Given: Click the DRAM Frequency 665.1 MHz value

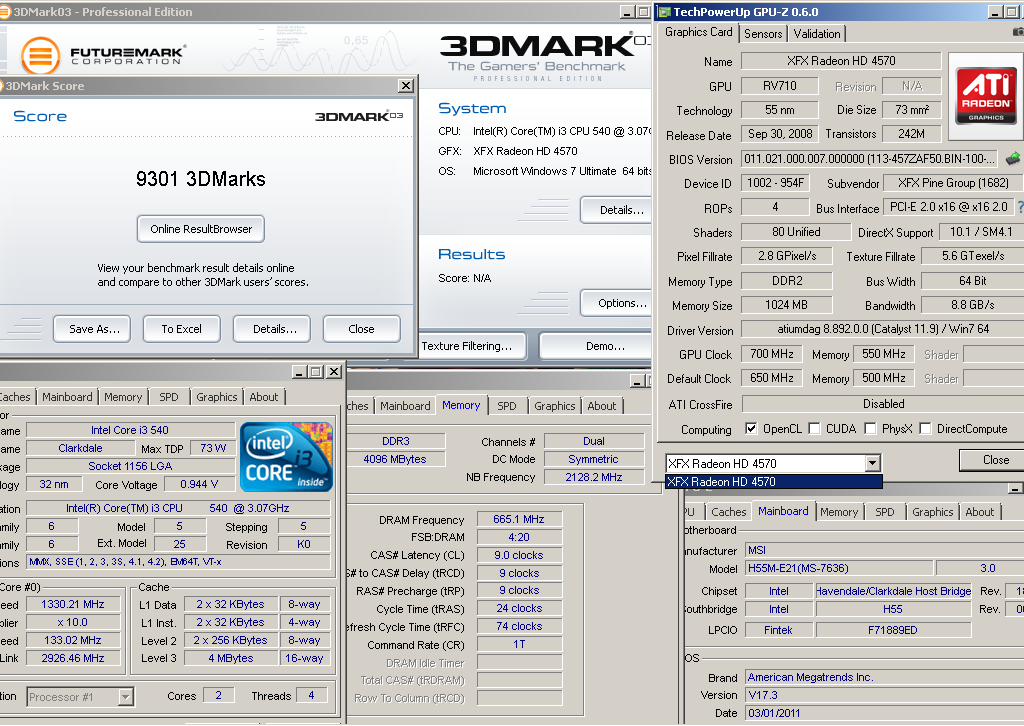Looking at the screenshot, I should click(x=519, y=519).
